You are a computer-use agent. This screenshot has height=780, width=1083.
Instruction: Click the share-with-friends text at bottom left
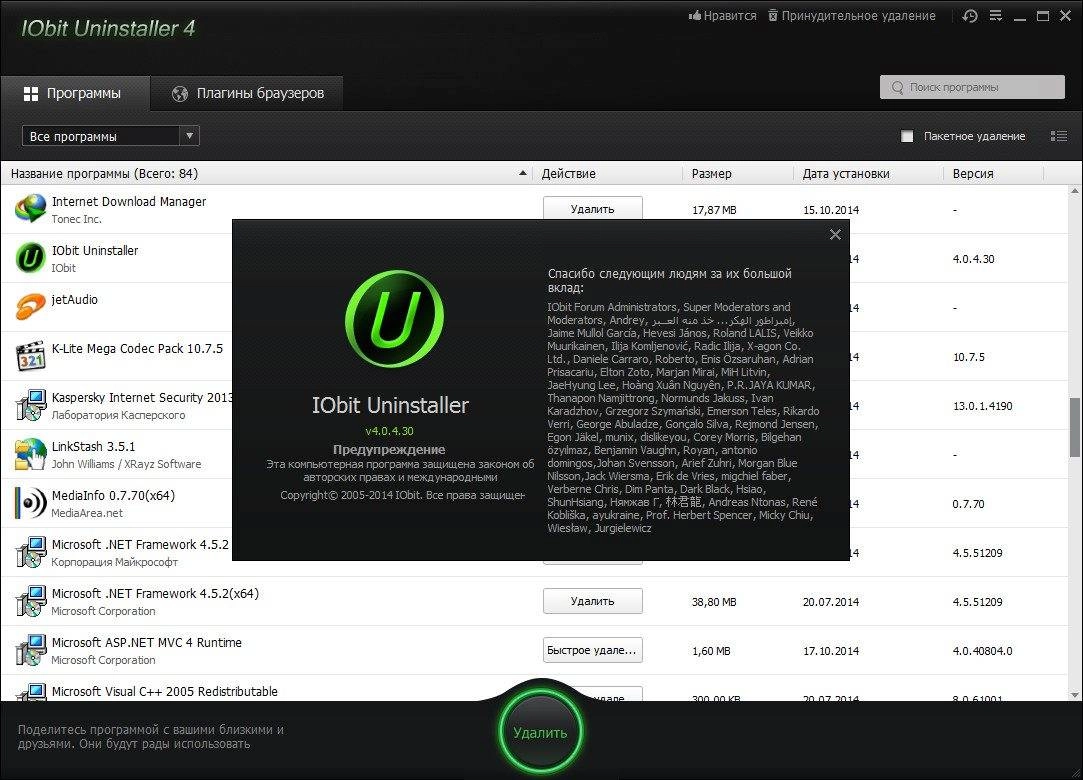pyautogui.click(x=151, y=736)
